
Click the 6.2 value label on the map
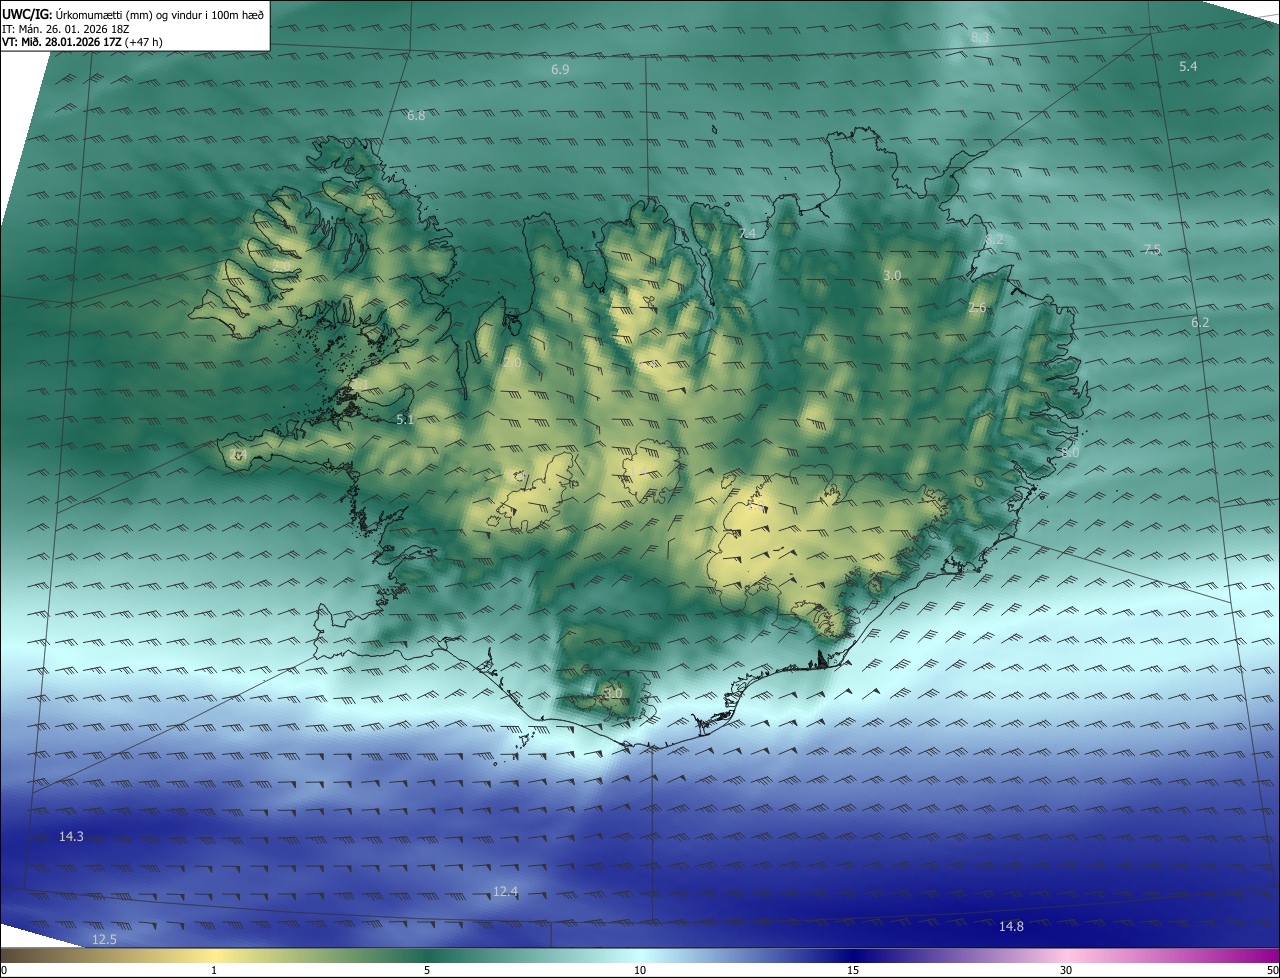(1200, 322)
